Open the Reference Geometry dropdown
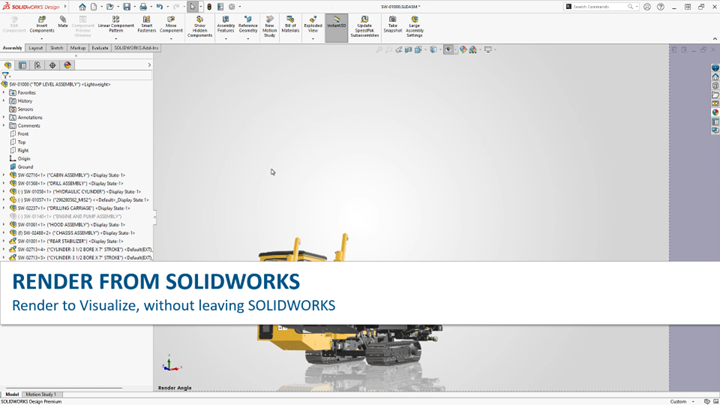 (248, 38)
